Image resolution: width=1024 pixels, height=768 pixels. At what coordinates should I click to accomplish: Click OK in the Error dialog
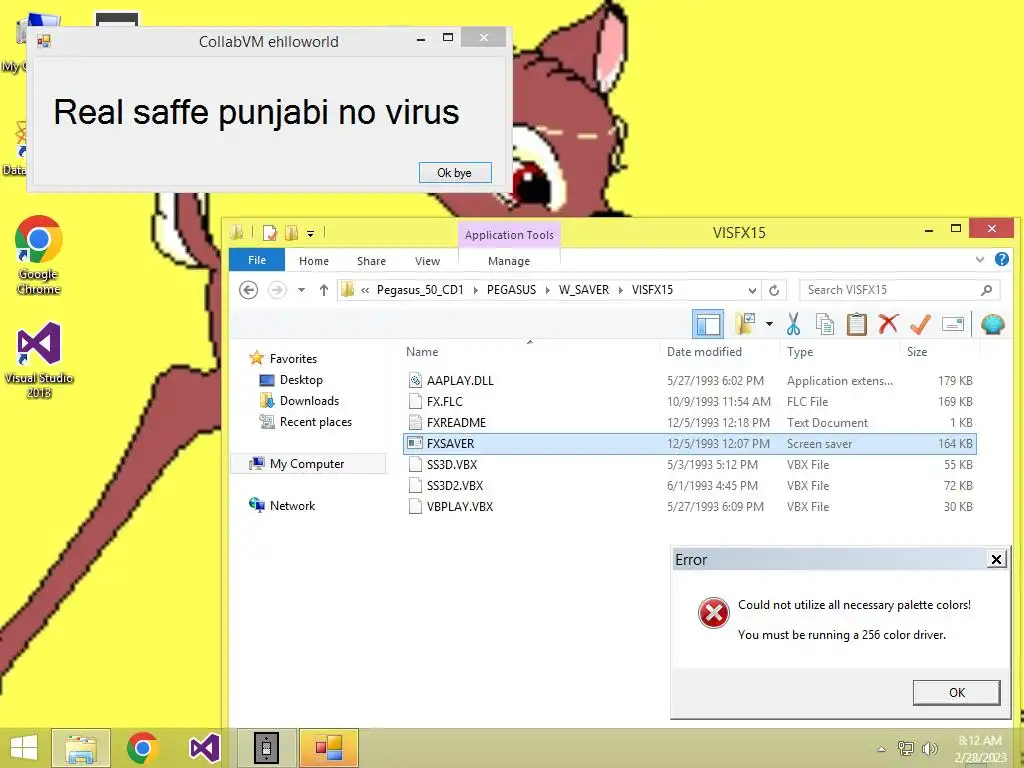tap(956, 692)
